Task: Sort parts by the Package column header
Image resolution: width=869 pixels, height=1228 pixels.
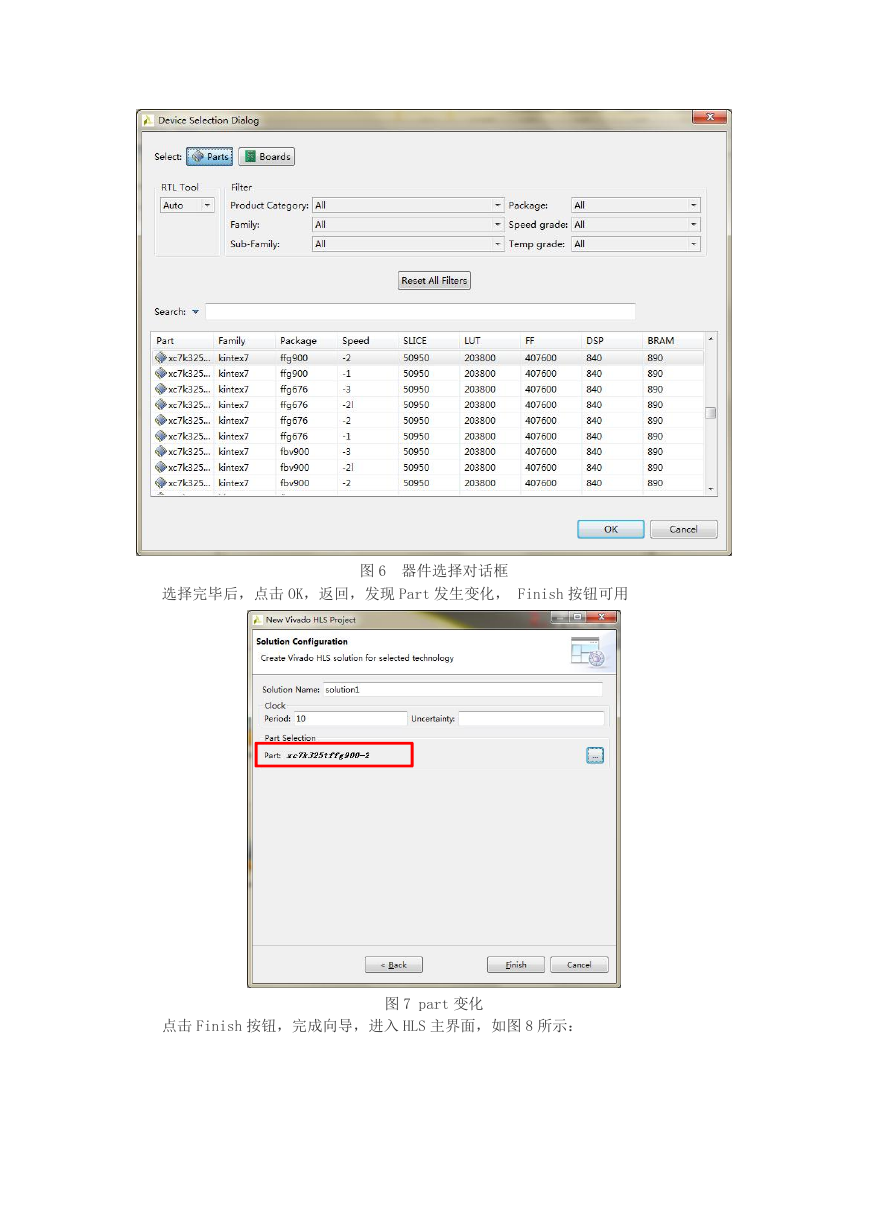Action: [x=307, y=341]
